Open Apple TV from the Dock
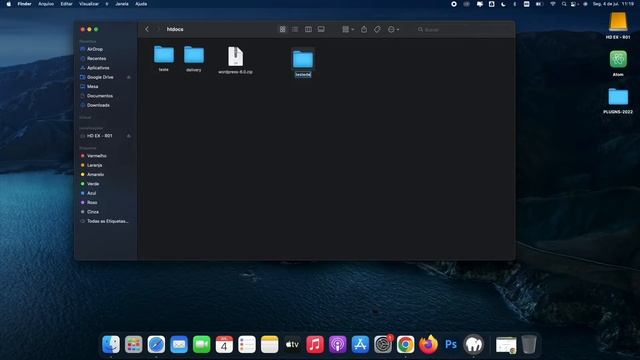Viewport: 640px width, 360px height. tap(292, 344)
